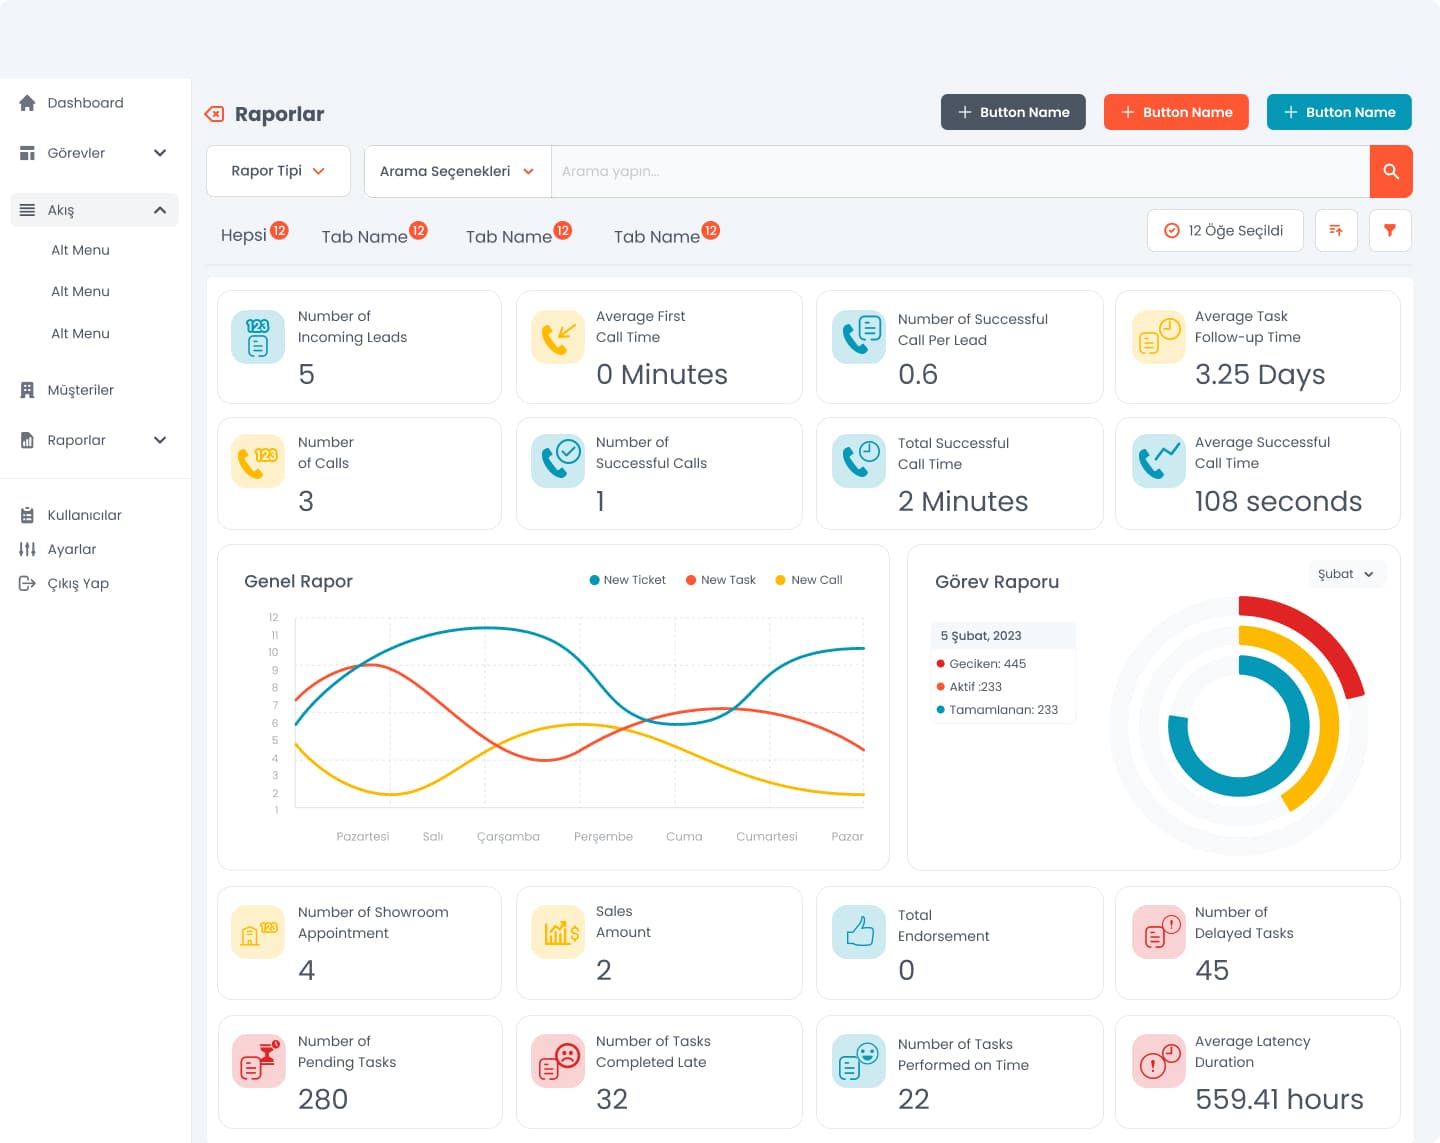Toggle the New Ticket legend series

(x=627, y=580)
